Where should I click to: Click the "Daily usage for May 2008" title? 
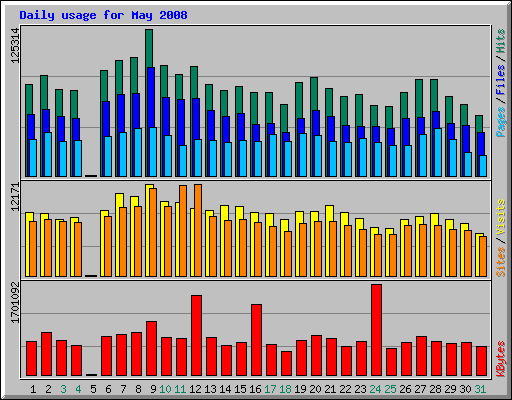click(x=103, y=15)
